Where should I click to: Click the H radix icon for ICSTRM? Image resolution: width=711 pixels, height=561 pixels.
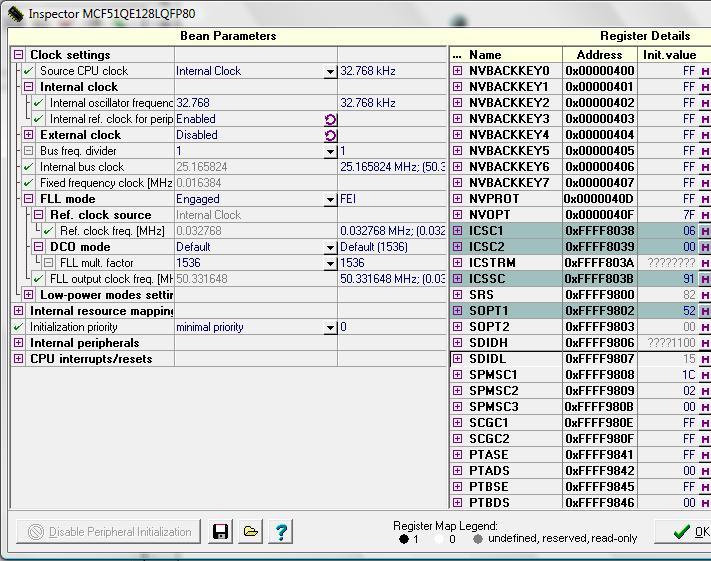point(705,263)
